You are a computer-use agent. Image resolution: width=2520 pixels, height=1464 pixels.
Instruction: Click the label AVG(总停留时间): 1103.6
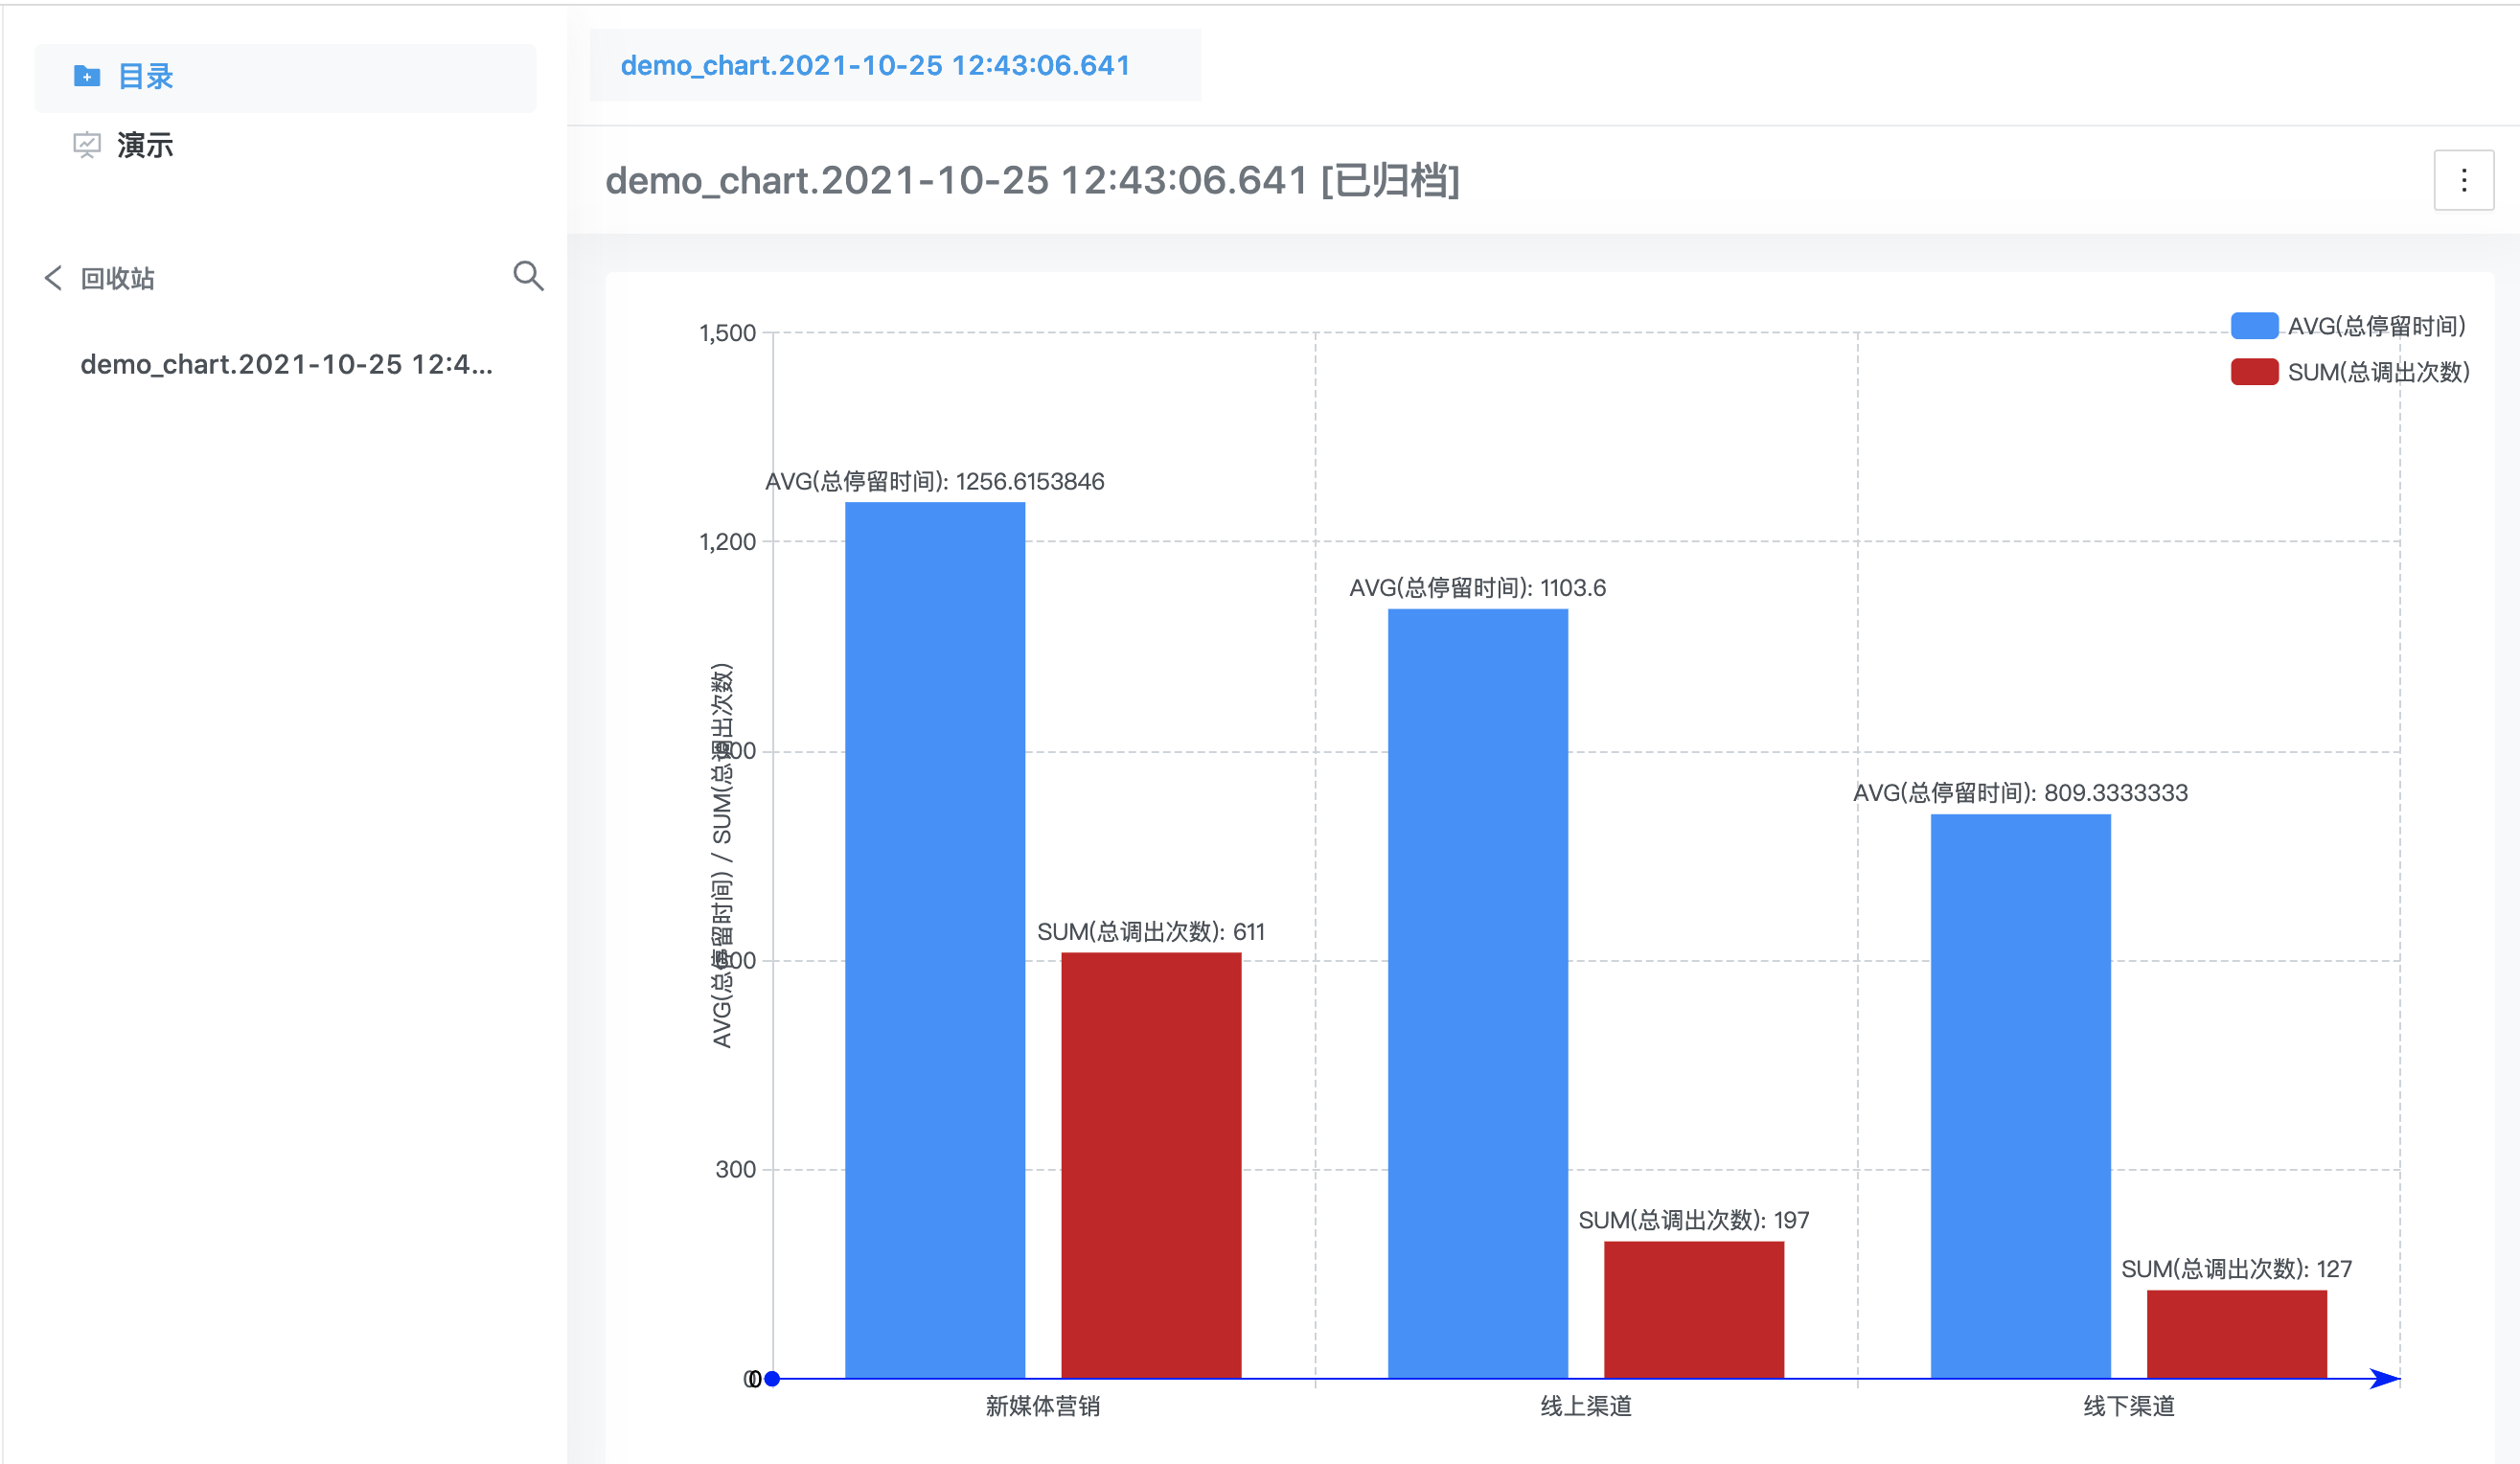pyautogui.click(x=1477, y=588)
